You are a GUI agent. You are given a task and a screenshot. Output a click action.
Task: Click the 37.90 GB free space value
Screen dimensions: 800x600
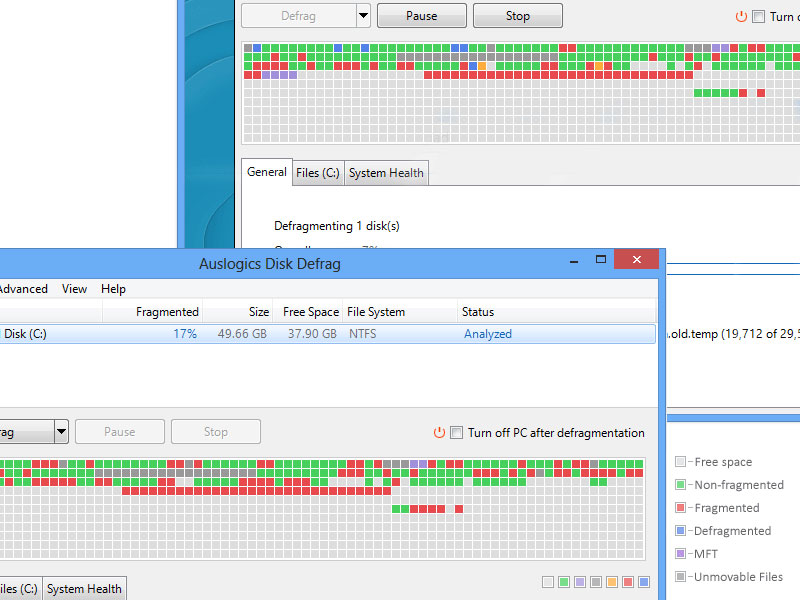pyautogui.click(x=312, y=334)
